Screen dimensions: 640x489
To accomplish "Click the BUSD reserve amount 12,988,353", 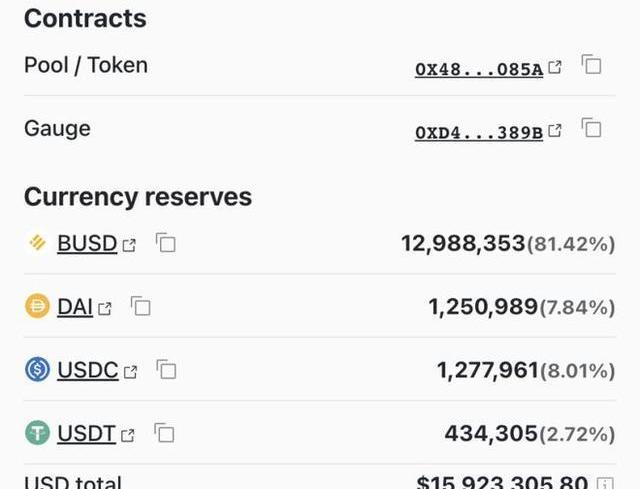I will click(463, 243).
